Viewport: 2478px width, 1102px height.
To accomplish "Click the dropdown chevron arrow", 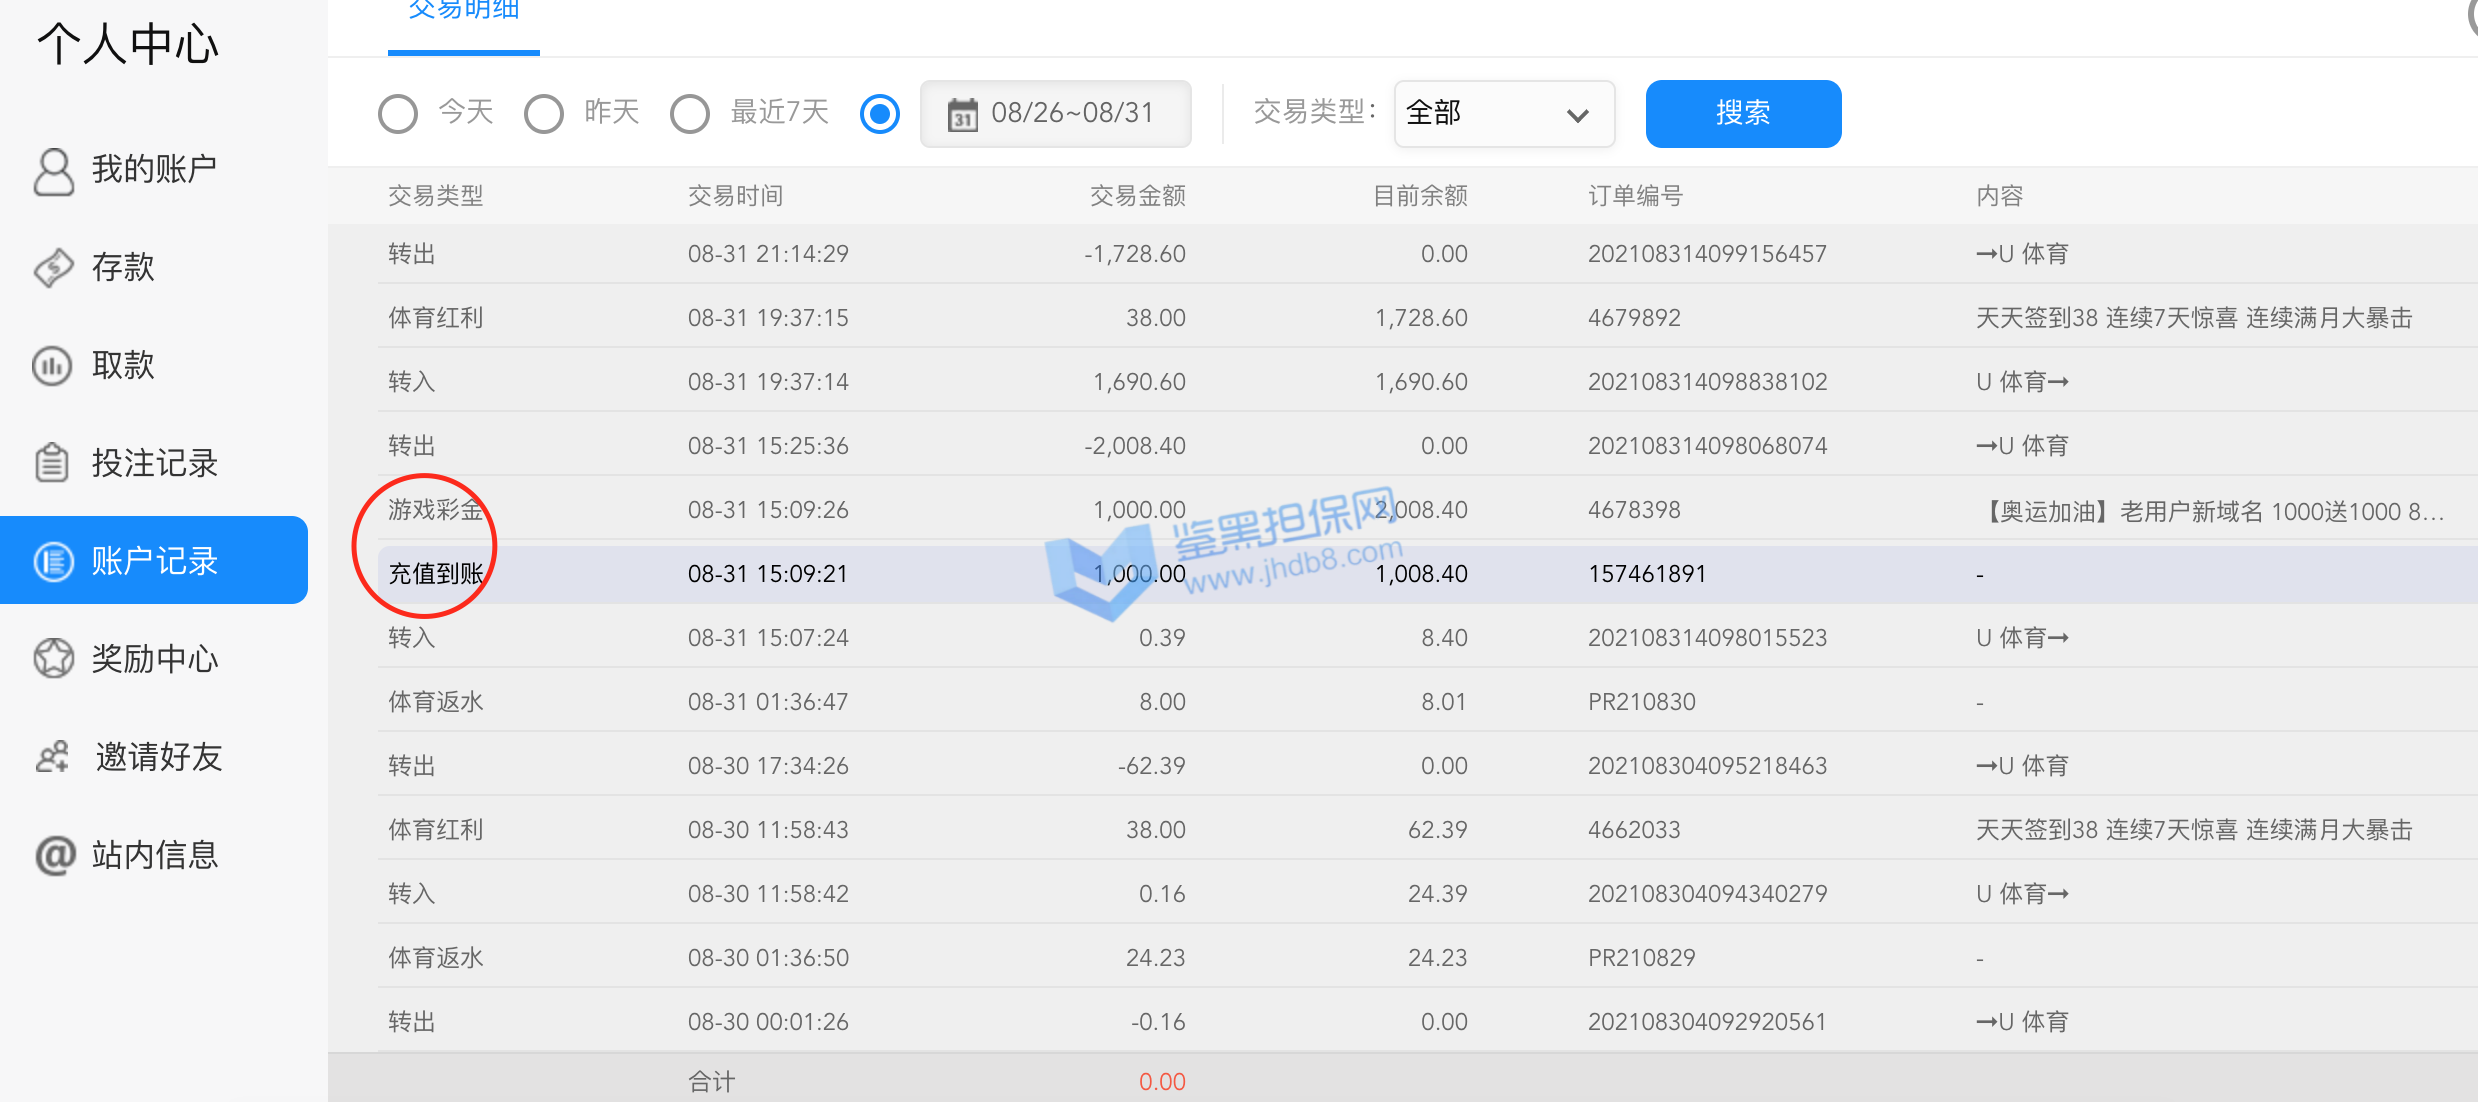I will click(1577, 115).
